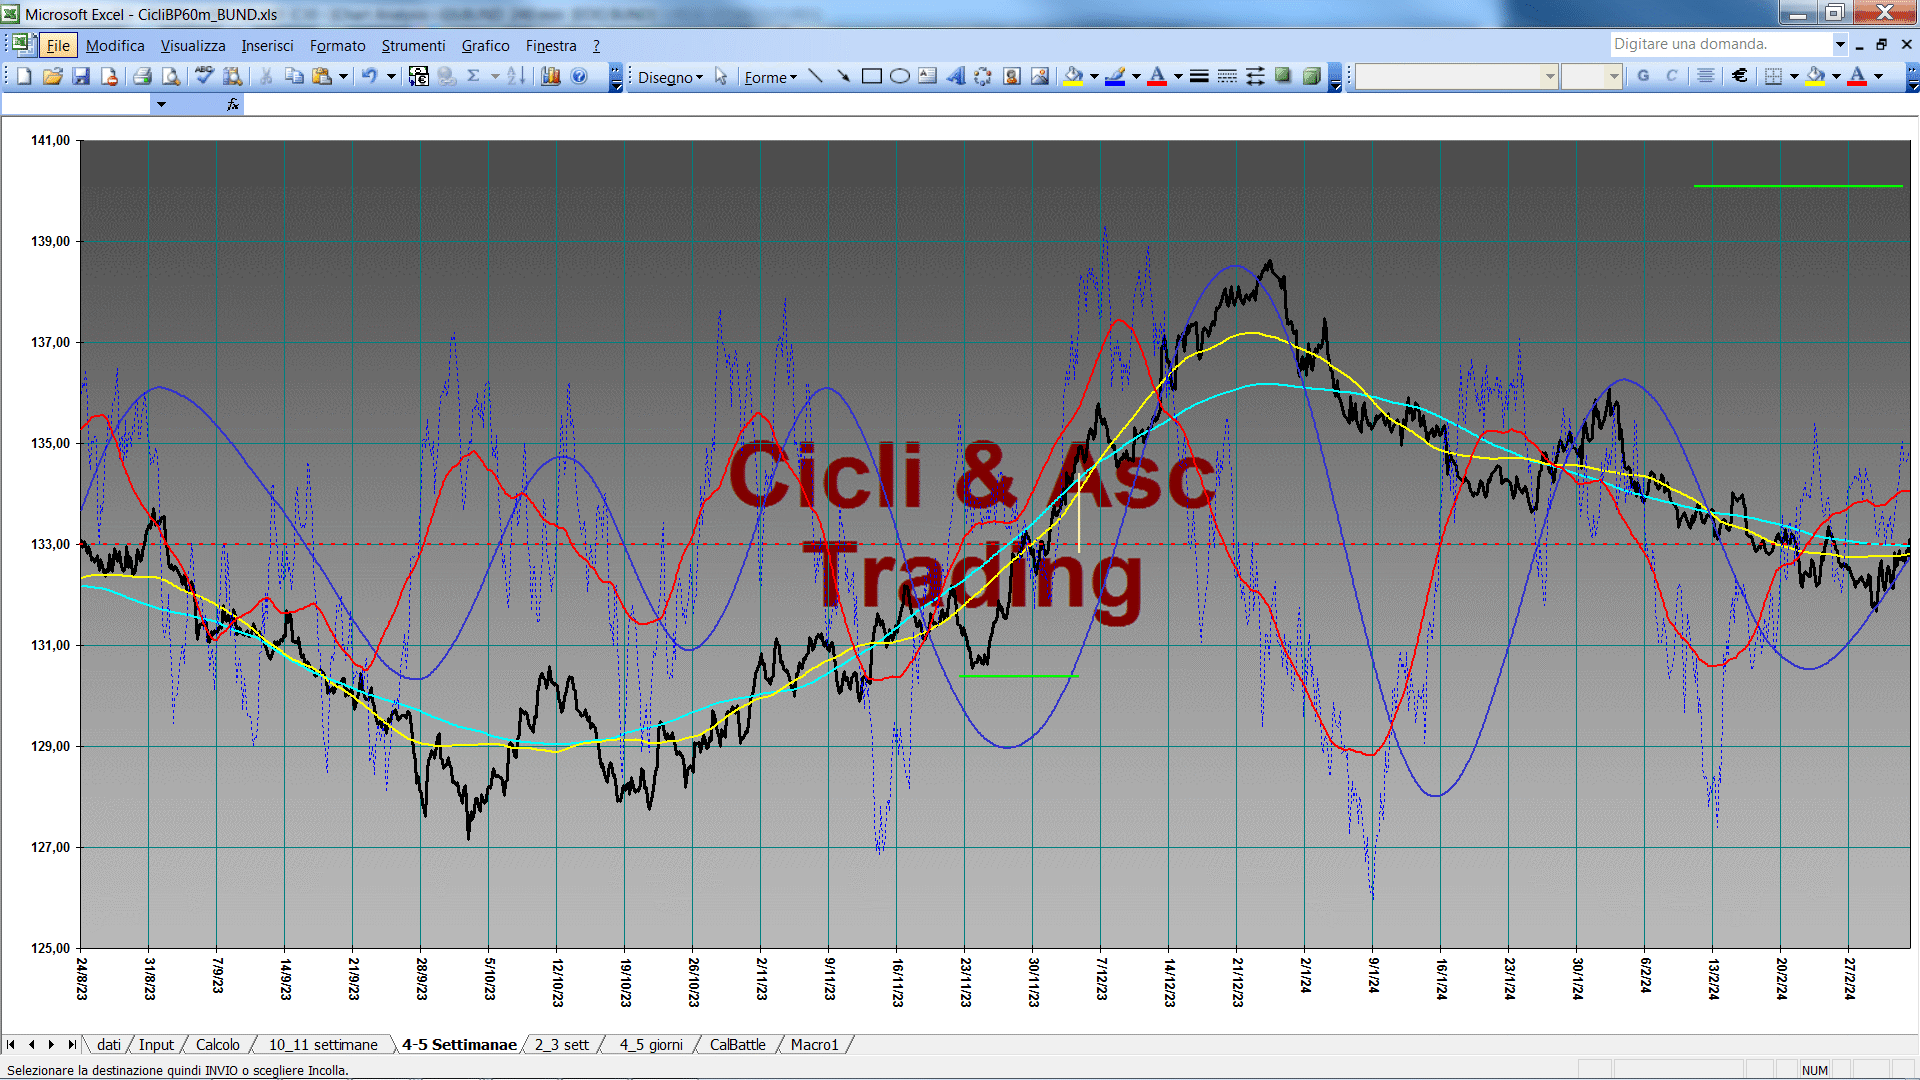Open the Visualizza menu
The image size is (1920, 1080).
pyautogui.click(x=193, y=45)
